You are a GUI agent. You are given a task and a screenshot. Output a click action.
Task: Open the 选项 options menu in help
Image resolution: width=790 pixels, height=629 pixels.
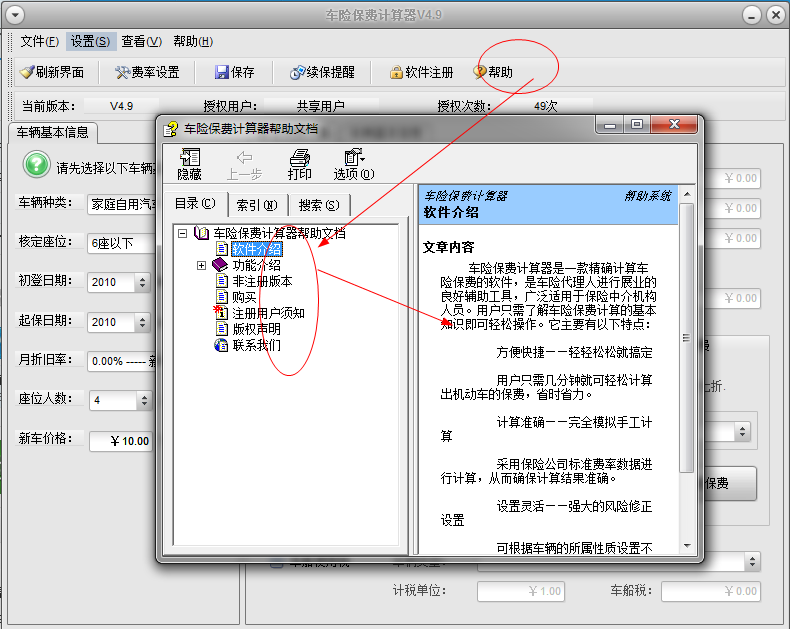(x=353, y=164)
